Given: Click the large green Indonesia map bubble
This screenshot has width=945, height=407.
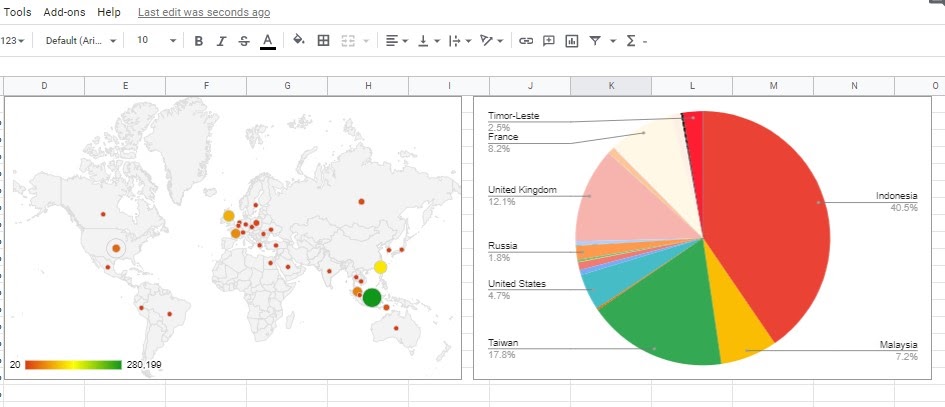Looking at the screenshot, I should pyautogui.click(x=372, y=297).
